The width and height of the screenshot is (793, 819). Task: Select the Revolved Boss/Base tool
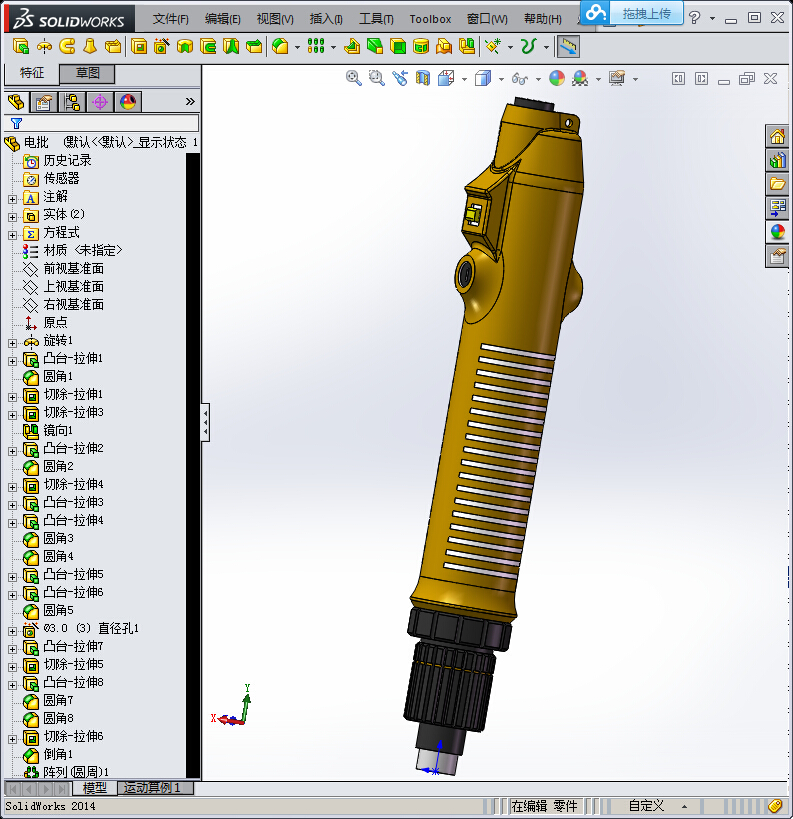[44, 46]
